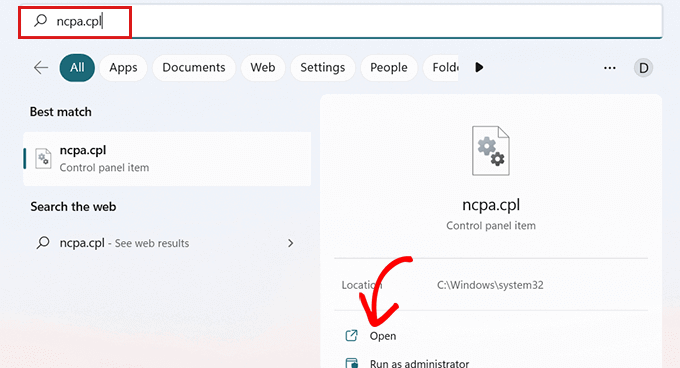Expand web result with chevron arrow
The height and width of the screenshot is (368, 680).
click(x=291, y=243)
